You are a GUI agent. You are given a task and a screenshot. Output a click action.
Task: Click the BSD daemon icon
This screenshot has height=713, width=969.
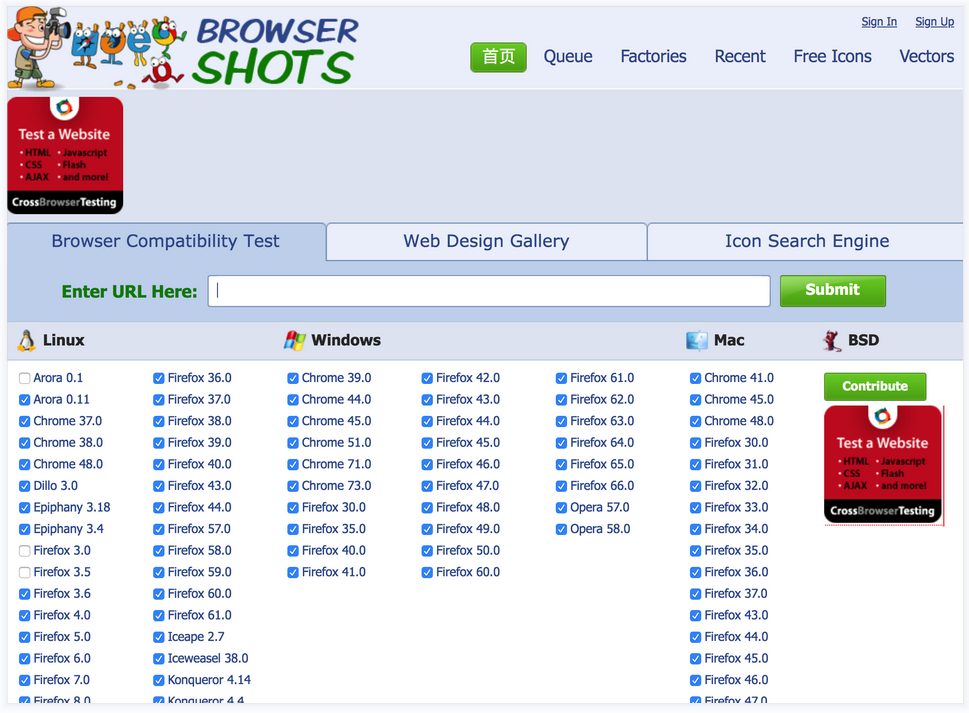pyautogui.click(x=832, y=341)
